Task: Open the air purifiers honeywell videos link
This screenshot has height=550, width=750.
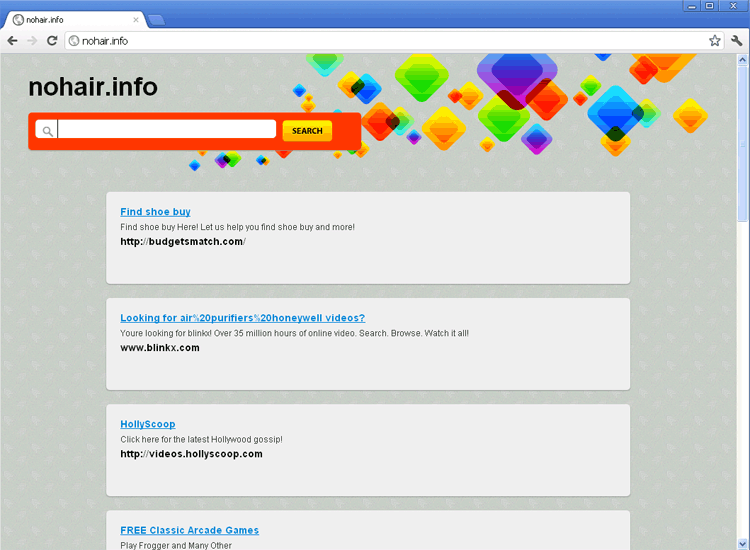Action: tap(242, 318)
